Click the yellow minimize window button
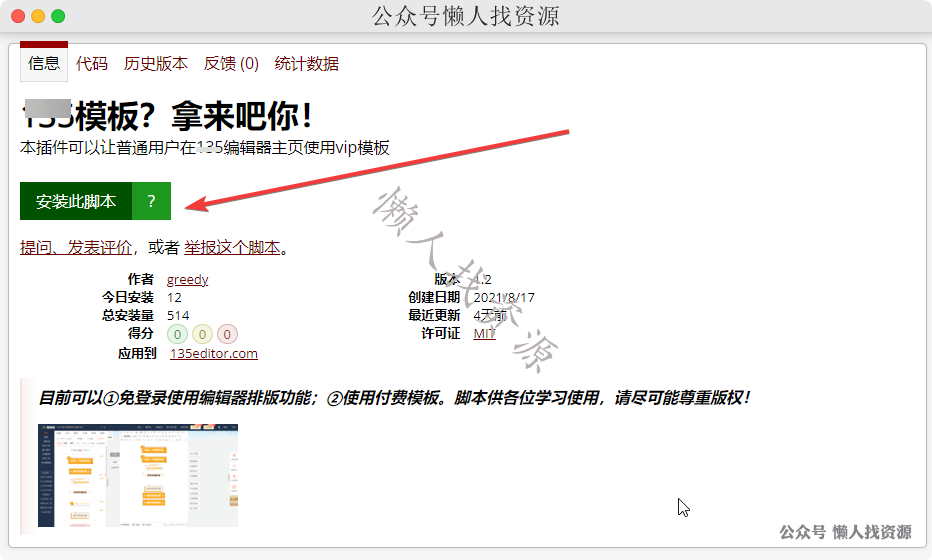The height and width of the screenshot is (560, 932). click(38, 16)
